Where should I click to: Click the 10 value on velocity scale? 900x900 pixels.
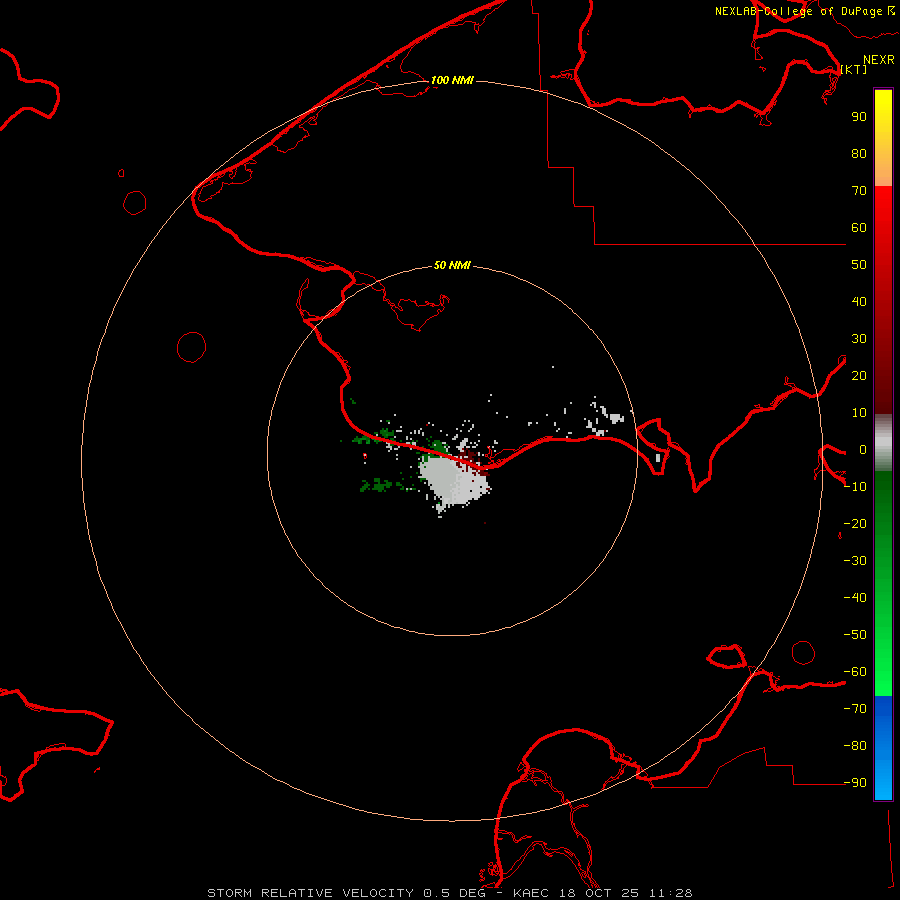[x=859, y=413]
